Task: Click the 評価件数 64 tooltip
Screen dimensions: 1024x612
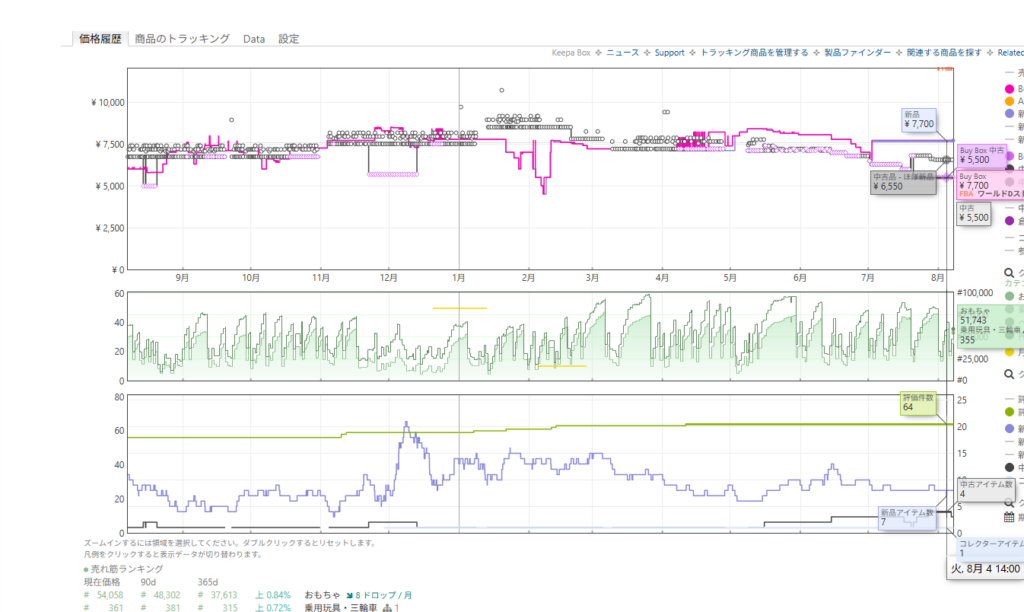Action: point(918,402)
